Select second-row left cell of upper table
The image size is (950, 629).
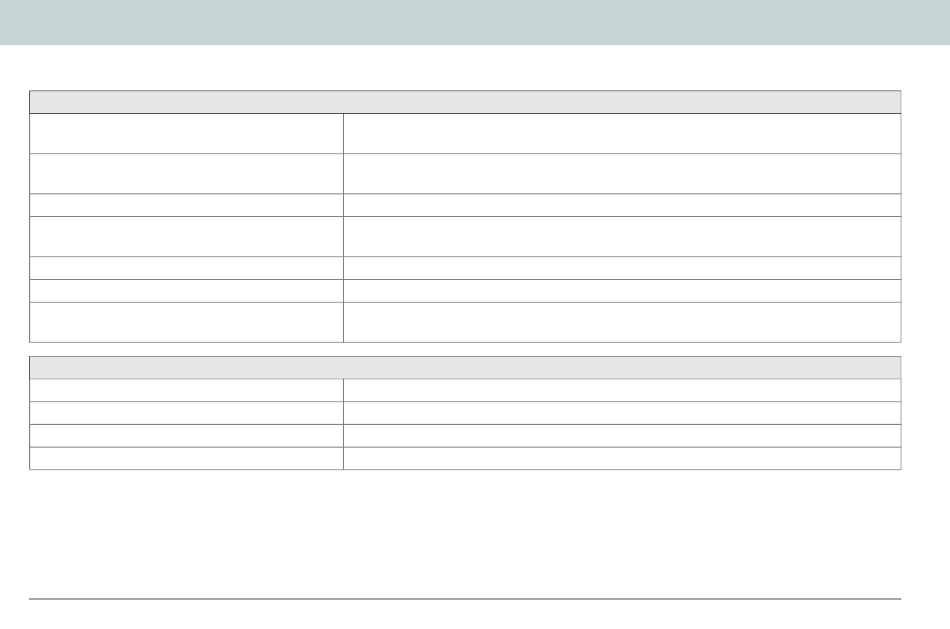[x=187, y=173]
